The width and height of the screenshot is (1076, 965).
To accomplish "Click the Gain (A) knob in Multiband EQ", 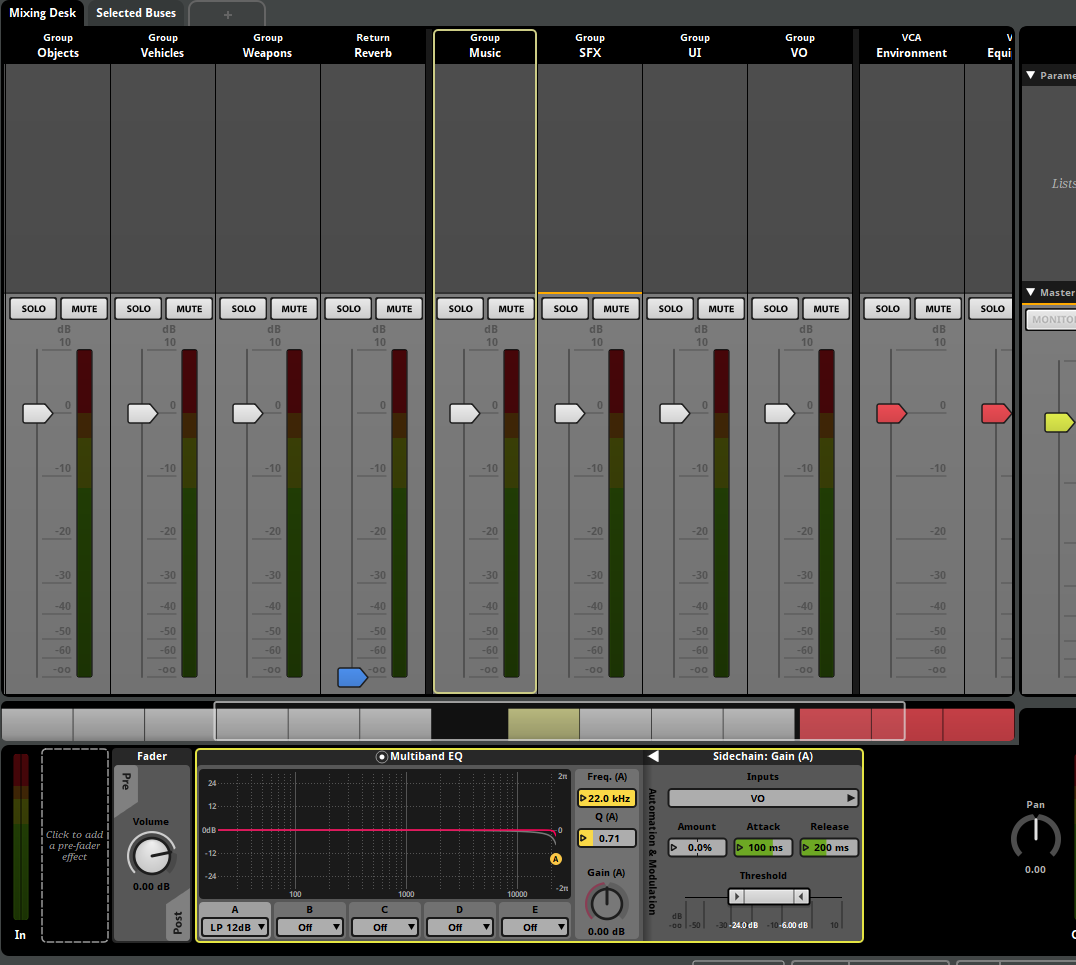I will pos(606,905).
